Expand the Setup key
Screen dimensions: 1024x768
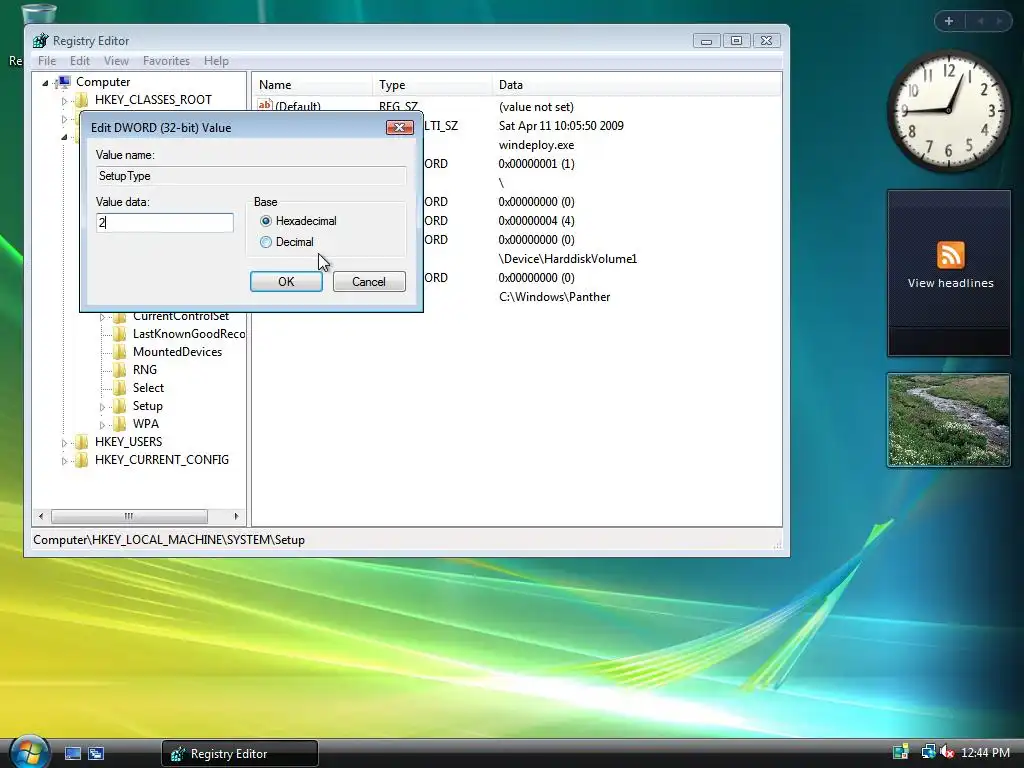[103, 408]
